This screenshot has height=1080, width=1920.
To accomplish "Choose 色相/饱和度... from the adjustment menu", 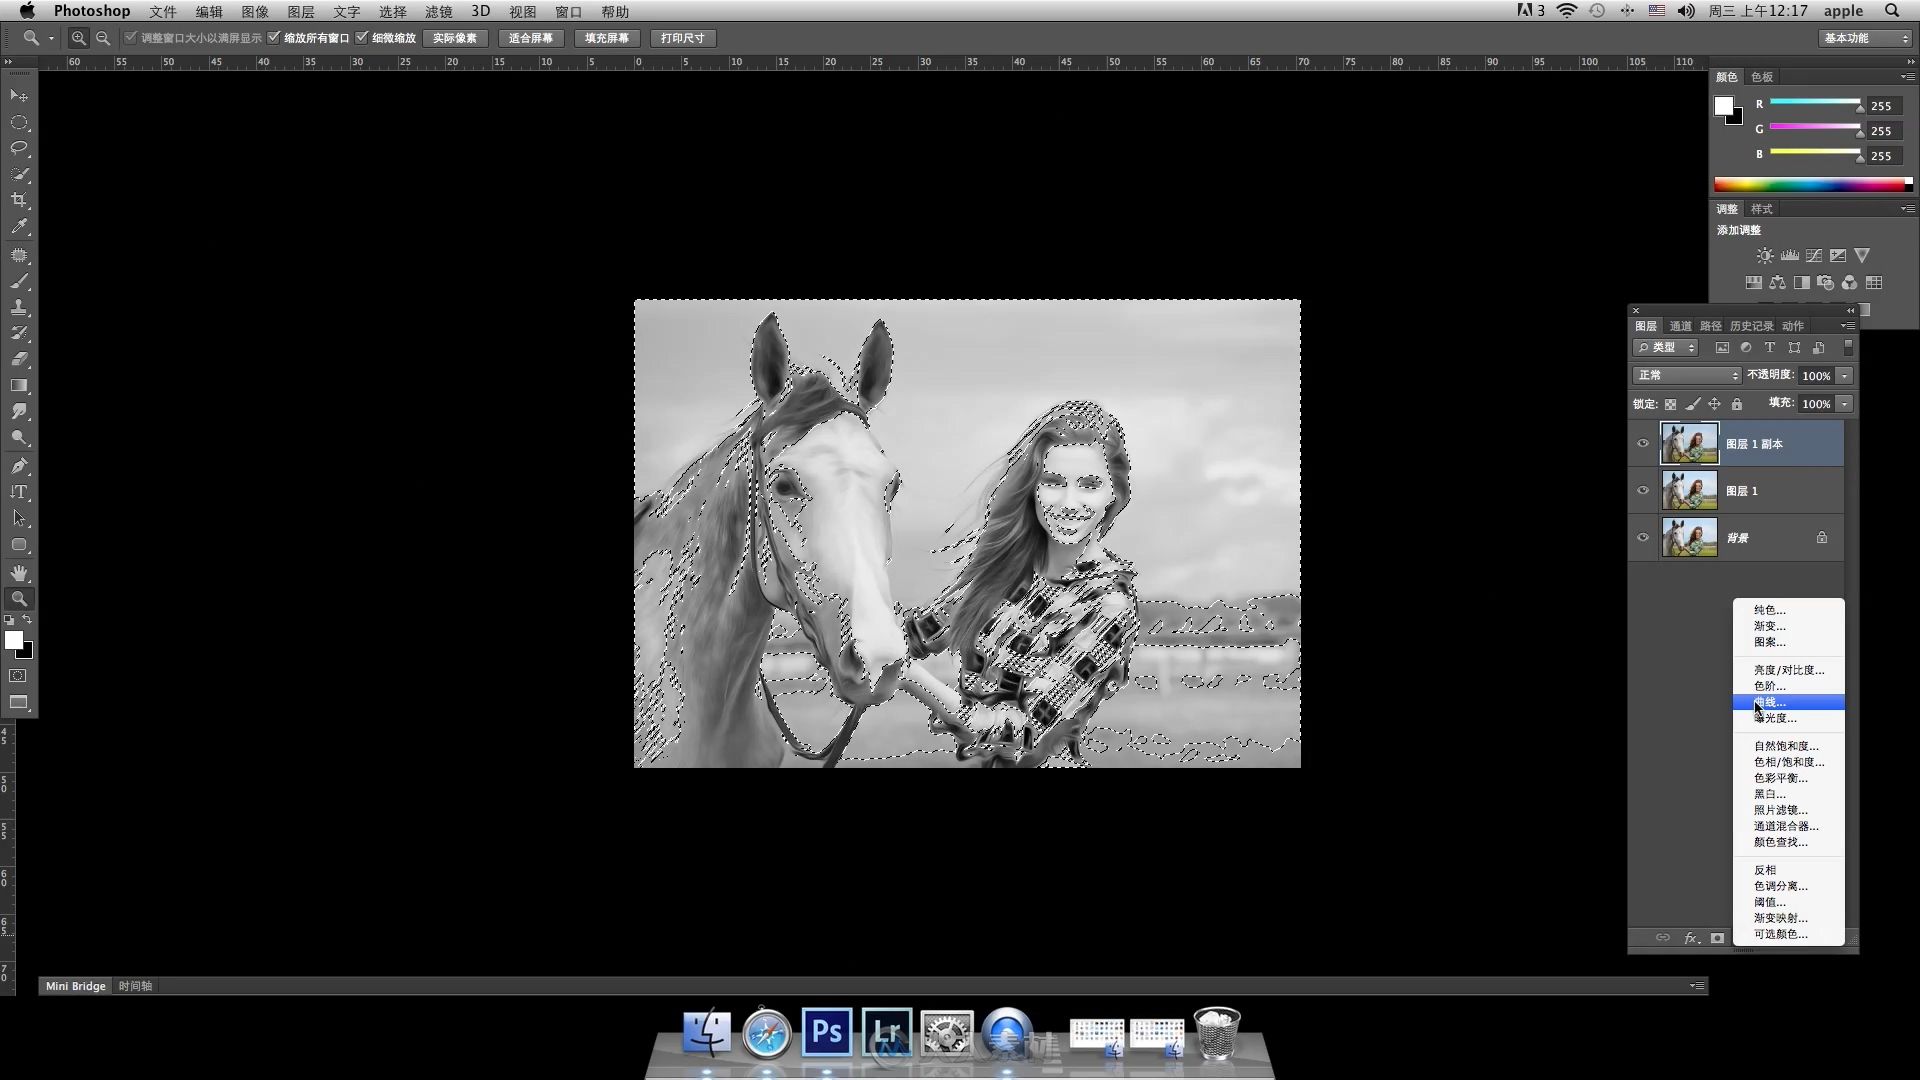I will pyautogui.click(x=1788, y=762).
